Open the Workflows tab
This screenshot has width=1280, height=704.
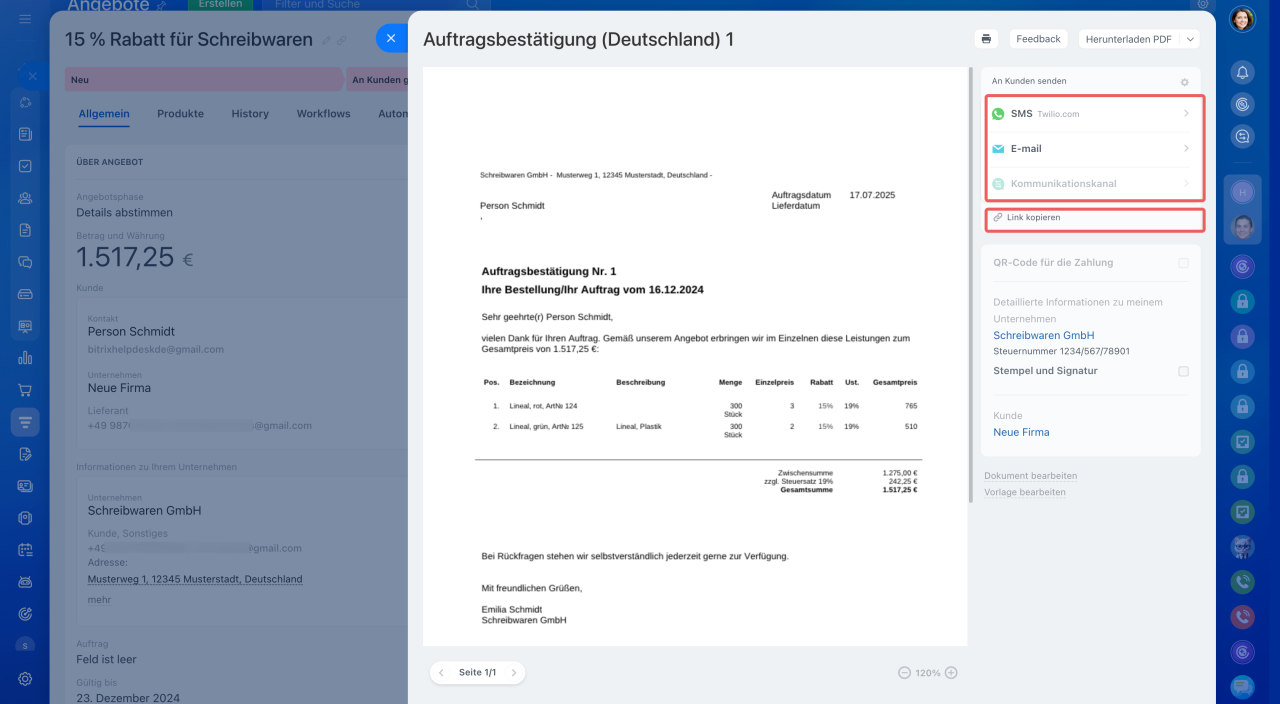(323, 114)
